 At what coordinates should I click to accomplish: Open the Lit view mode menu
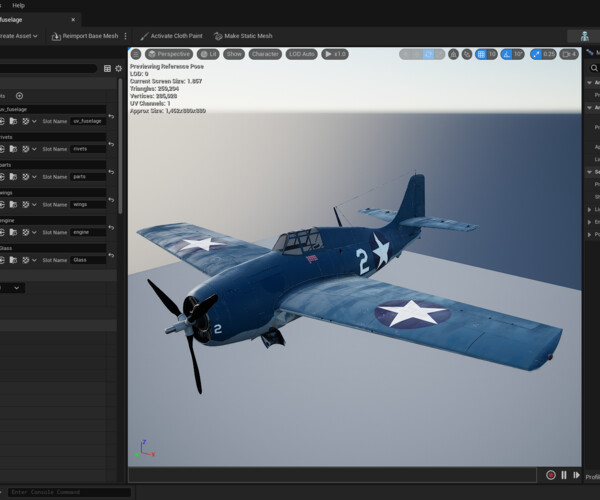(207, 54)
